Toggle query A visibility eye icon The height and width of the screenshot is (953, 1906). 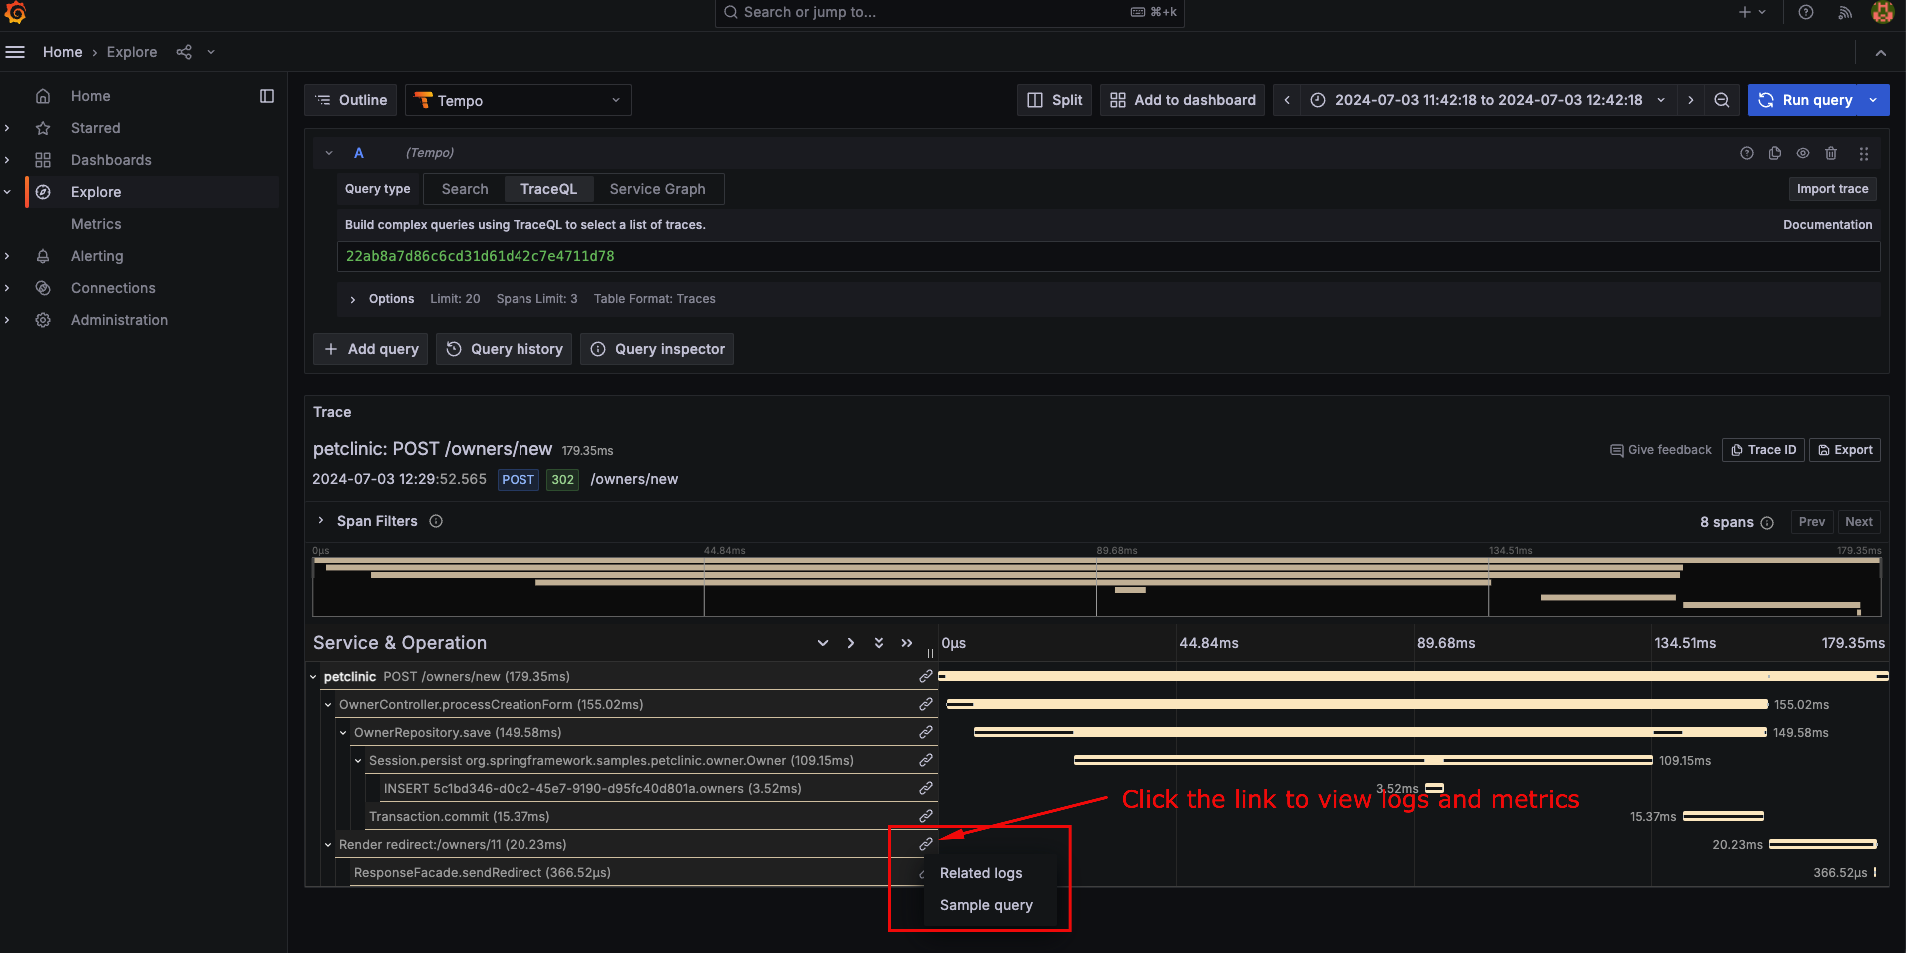pos(1802,153)
